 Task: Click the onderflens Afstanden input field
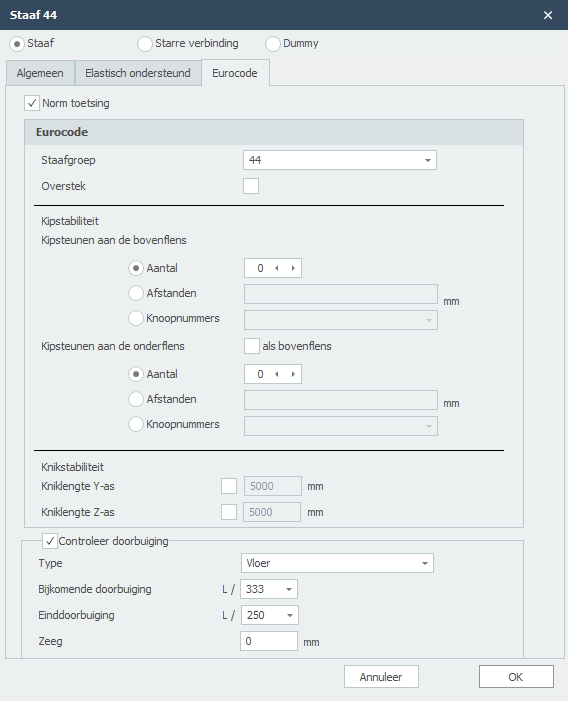pos(341,400)
